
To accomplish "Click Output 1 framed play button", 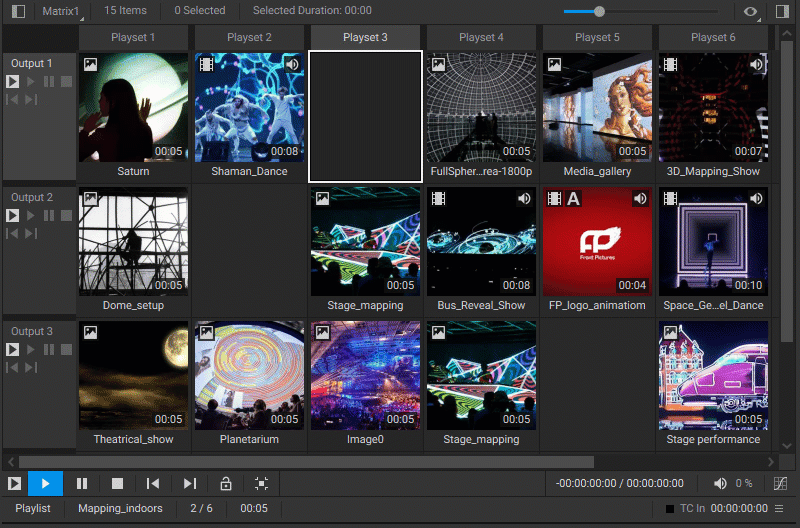I will 13,82.
